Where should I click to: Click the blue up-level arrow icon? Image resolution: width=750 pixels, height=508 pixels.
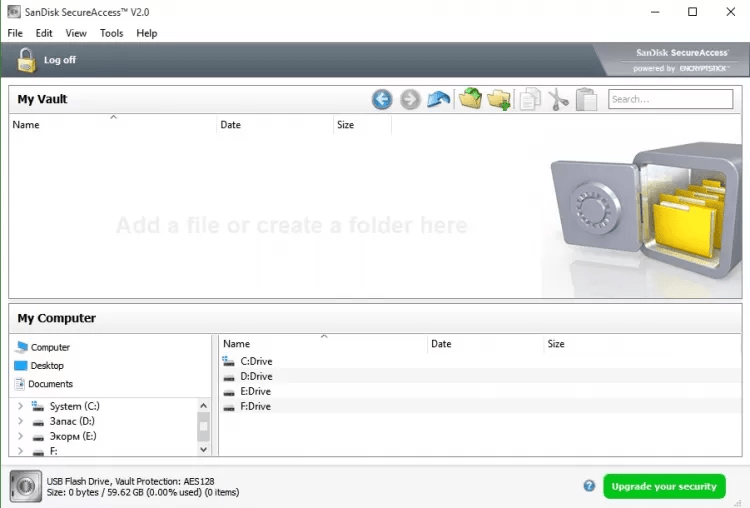[x=439, y=99]
